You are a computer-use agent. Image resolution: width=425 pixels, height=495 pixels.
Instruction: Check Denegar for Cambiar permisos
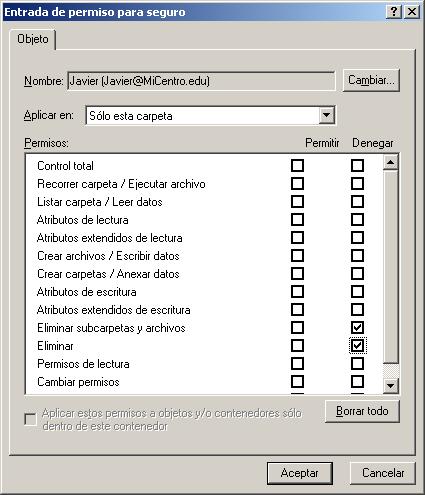point(357,382)
